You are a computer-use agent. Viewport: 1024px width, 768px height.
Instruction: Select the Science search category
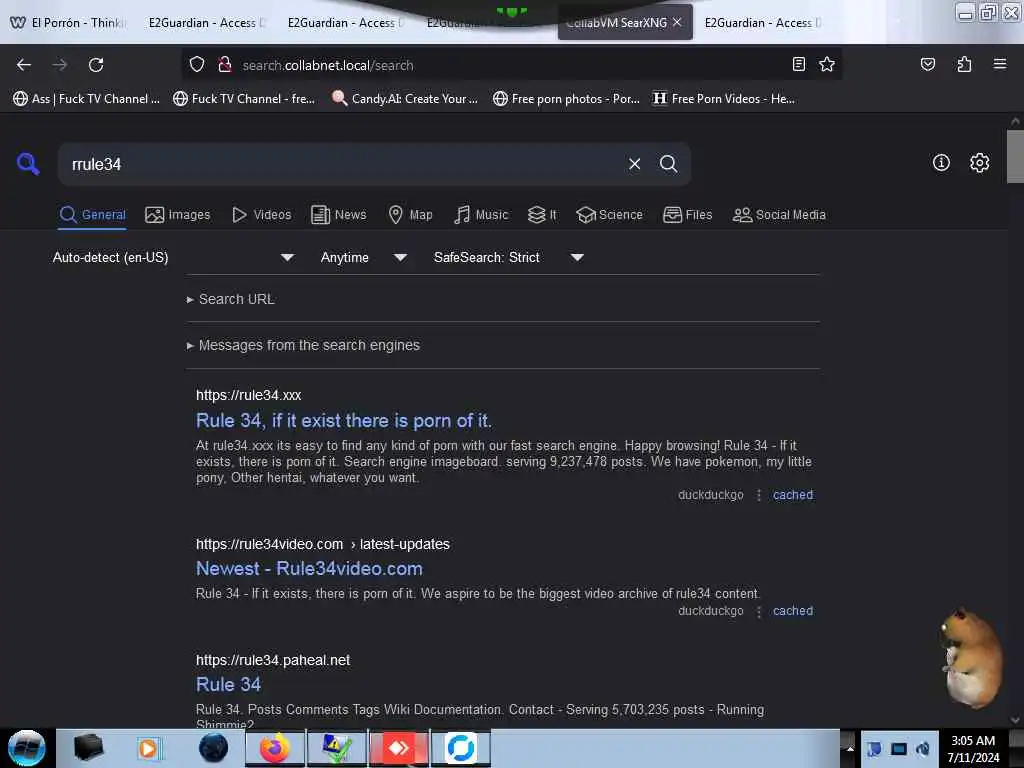click(x=609, y=215)
